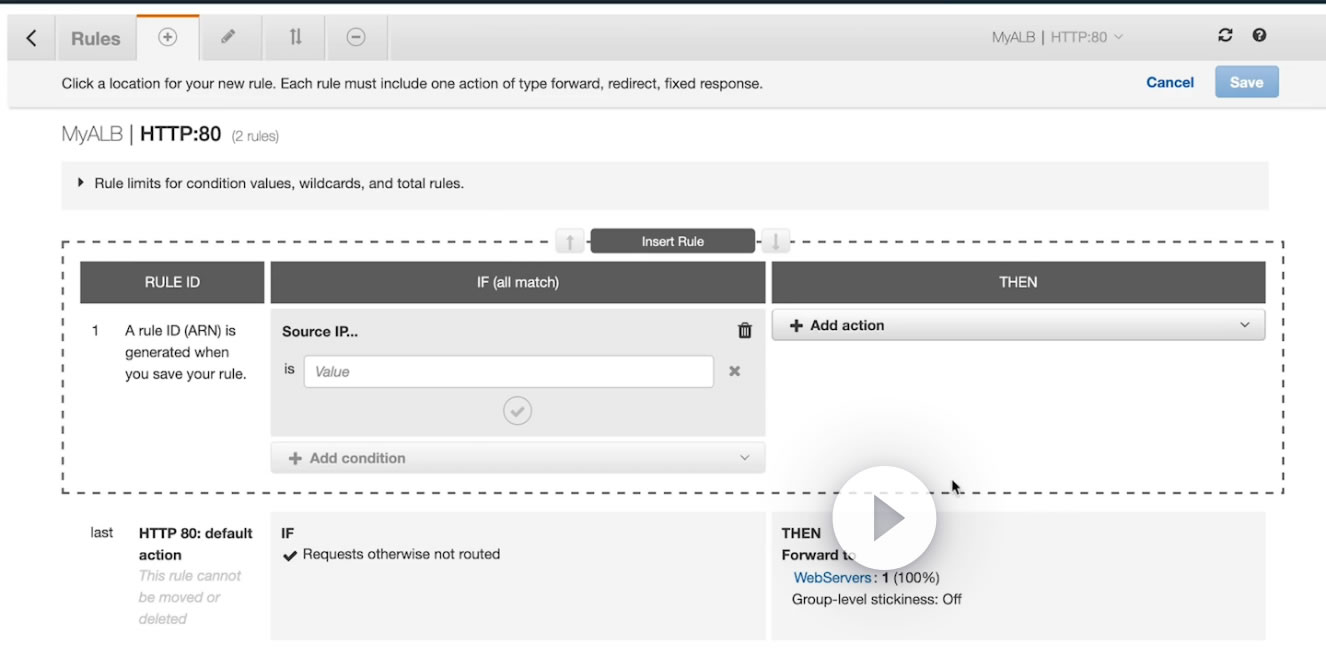Click the Save button
The image size is (1326, 671).
click(1246, 83)
